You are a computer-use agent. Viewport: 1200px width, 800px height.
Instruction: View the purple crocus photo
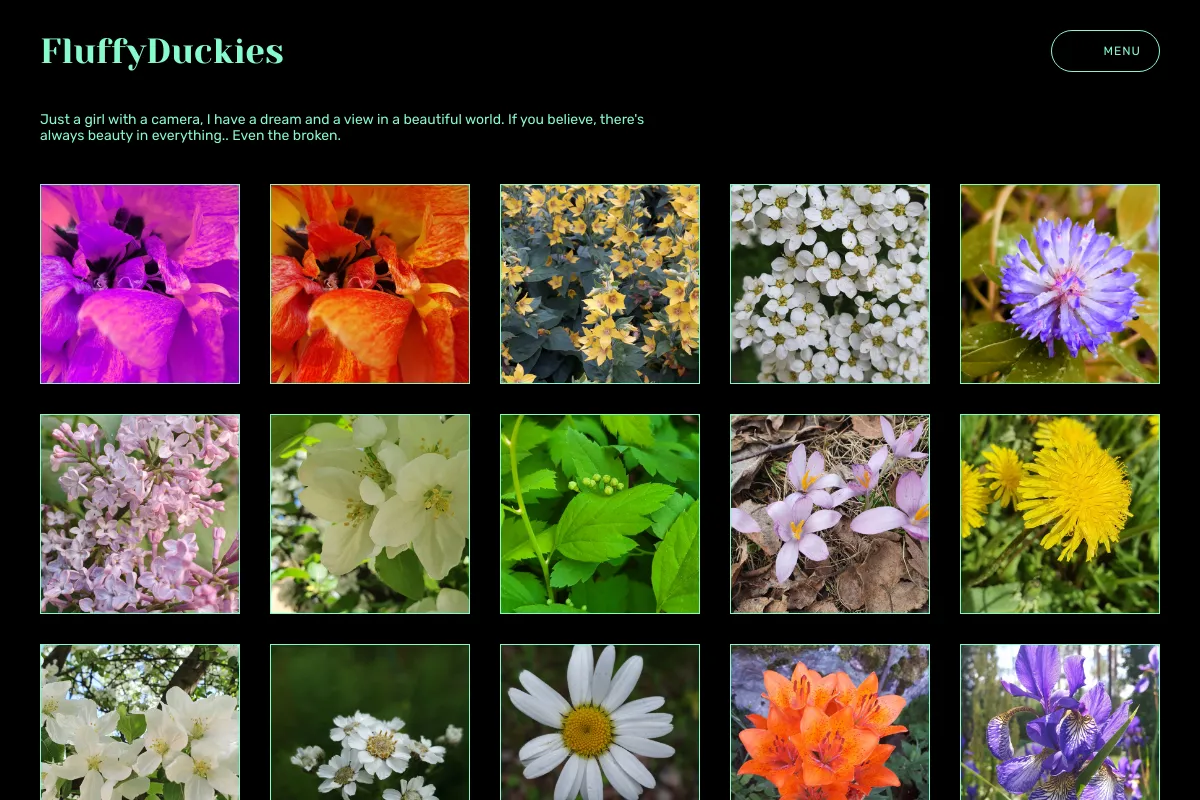point(830,514)
